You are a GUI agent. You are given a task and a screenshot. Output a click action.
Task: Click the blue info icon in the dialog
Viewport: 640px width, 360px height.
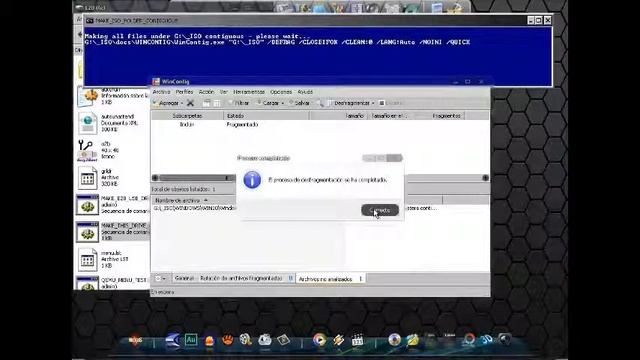[252, 180]
